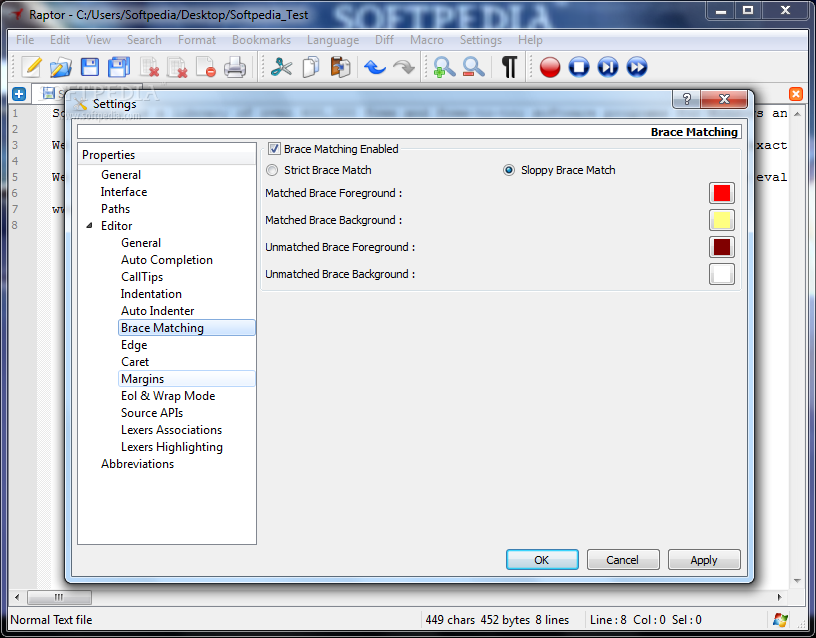
Task: Select Margins settings
Action: pos(187,379)
